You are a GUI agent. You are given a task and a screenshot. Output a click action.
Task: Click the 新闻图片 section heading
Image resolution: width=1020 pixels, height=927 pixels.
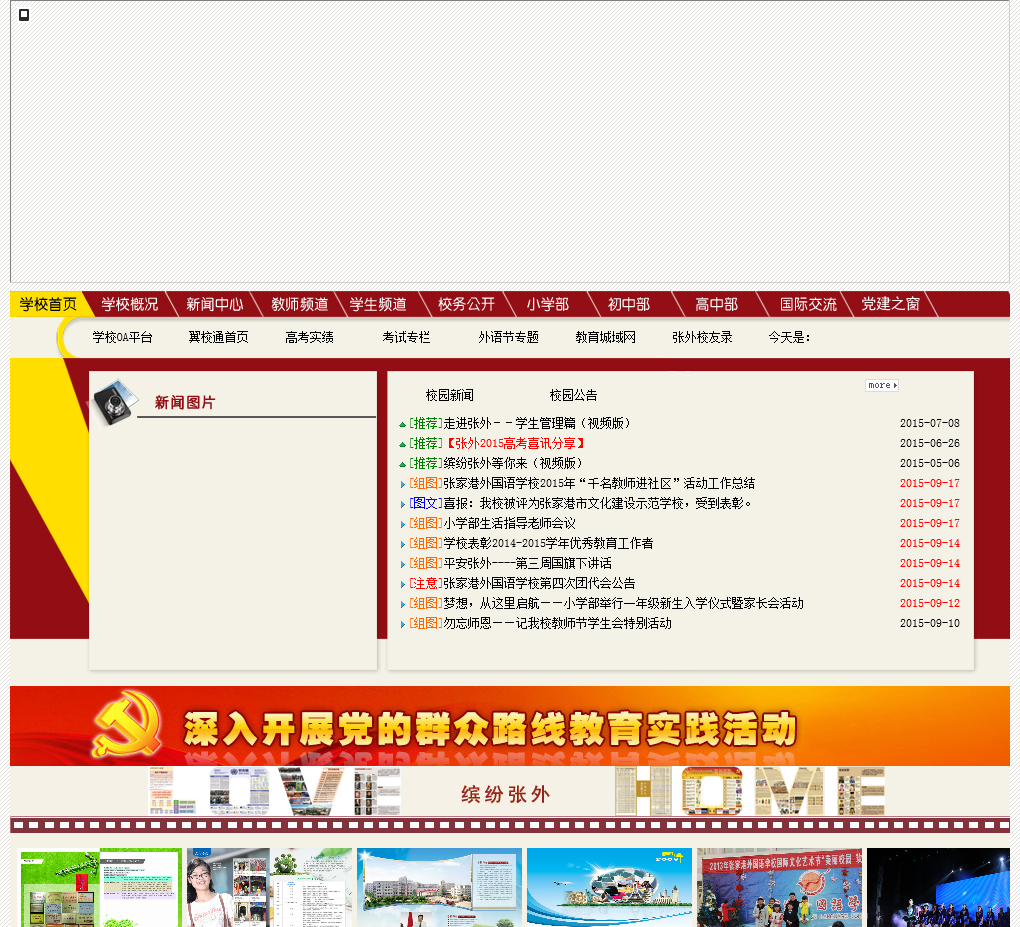click(x=185, y=403)
